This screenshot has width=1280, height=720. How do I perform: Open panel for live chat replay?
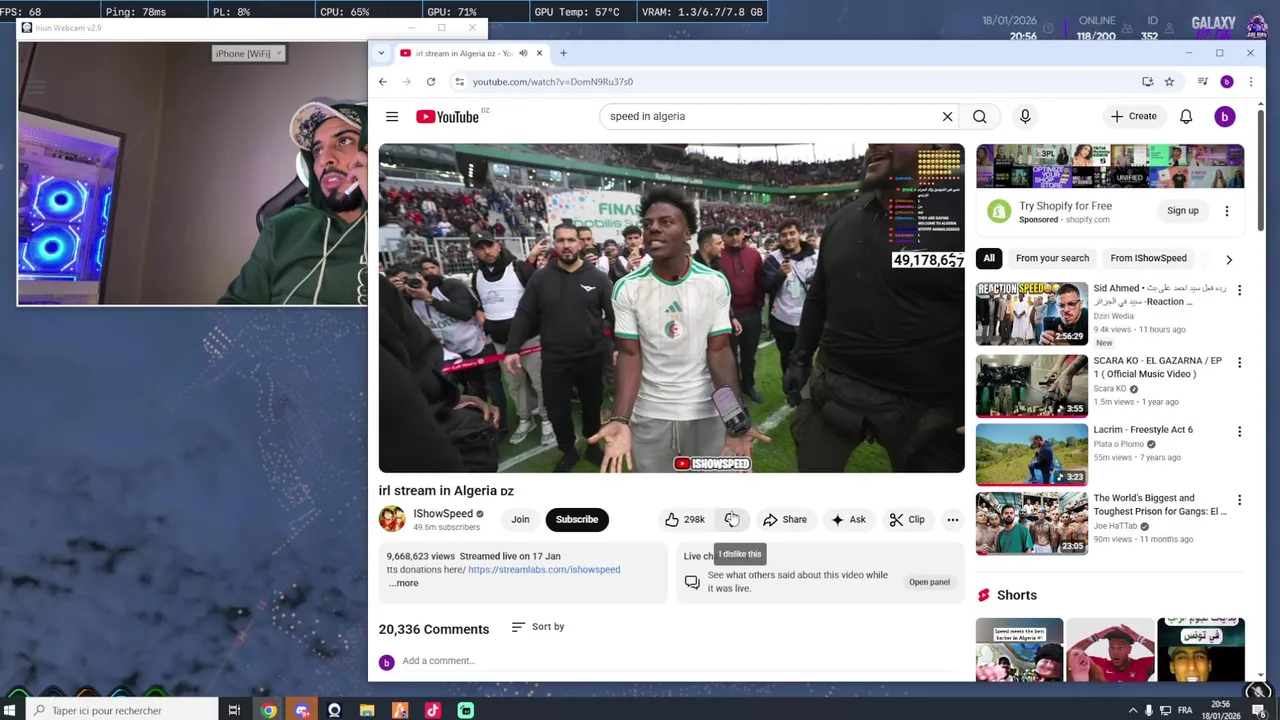(929, 582)
